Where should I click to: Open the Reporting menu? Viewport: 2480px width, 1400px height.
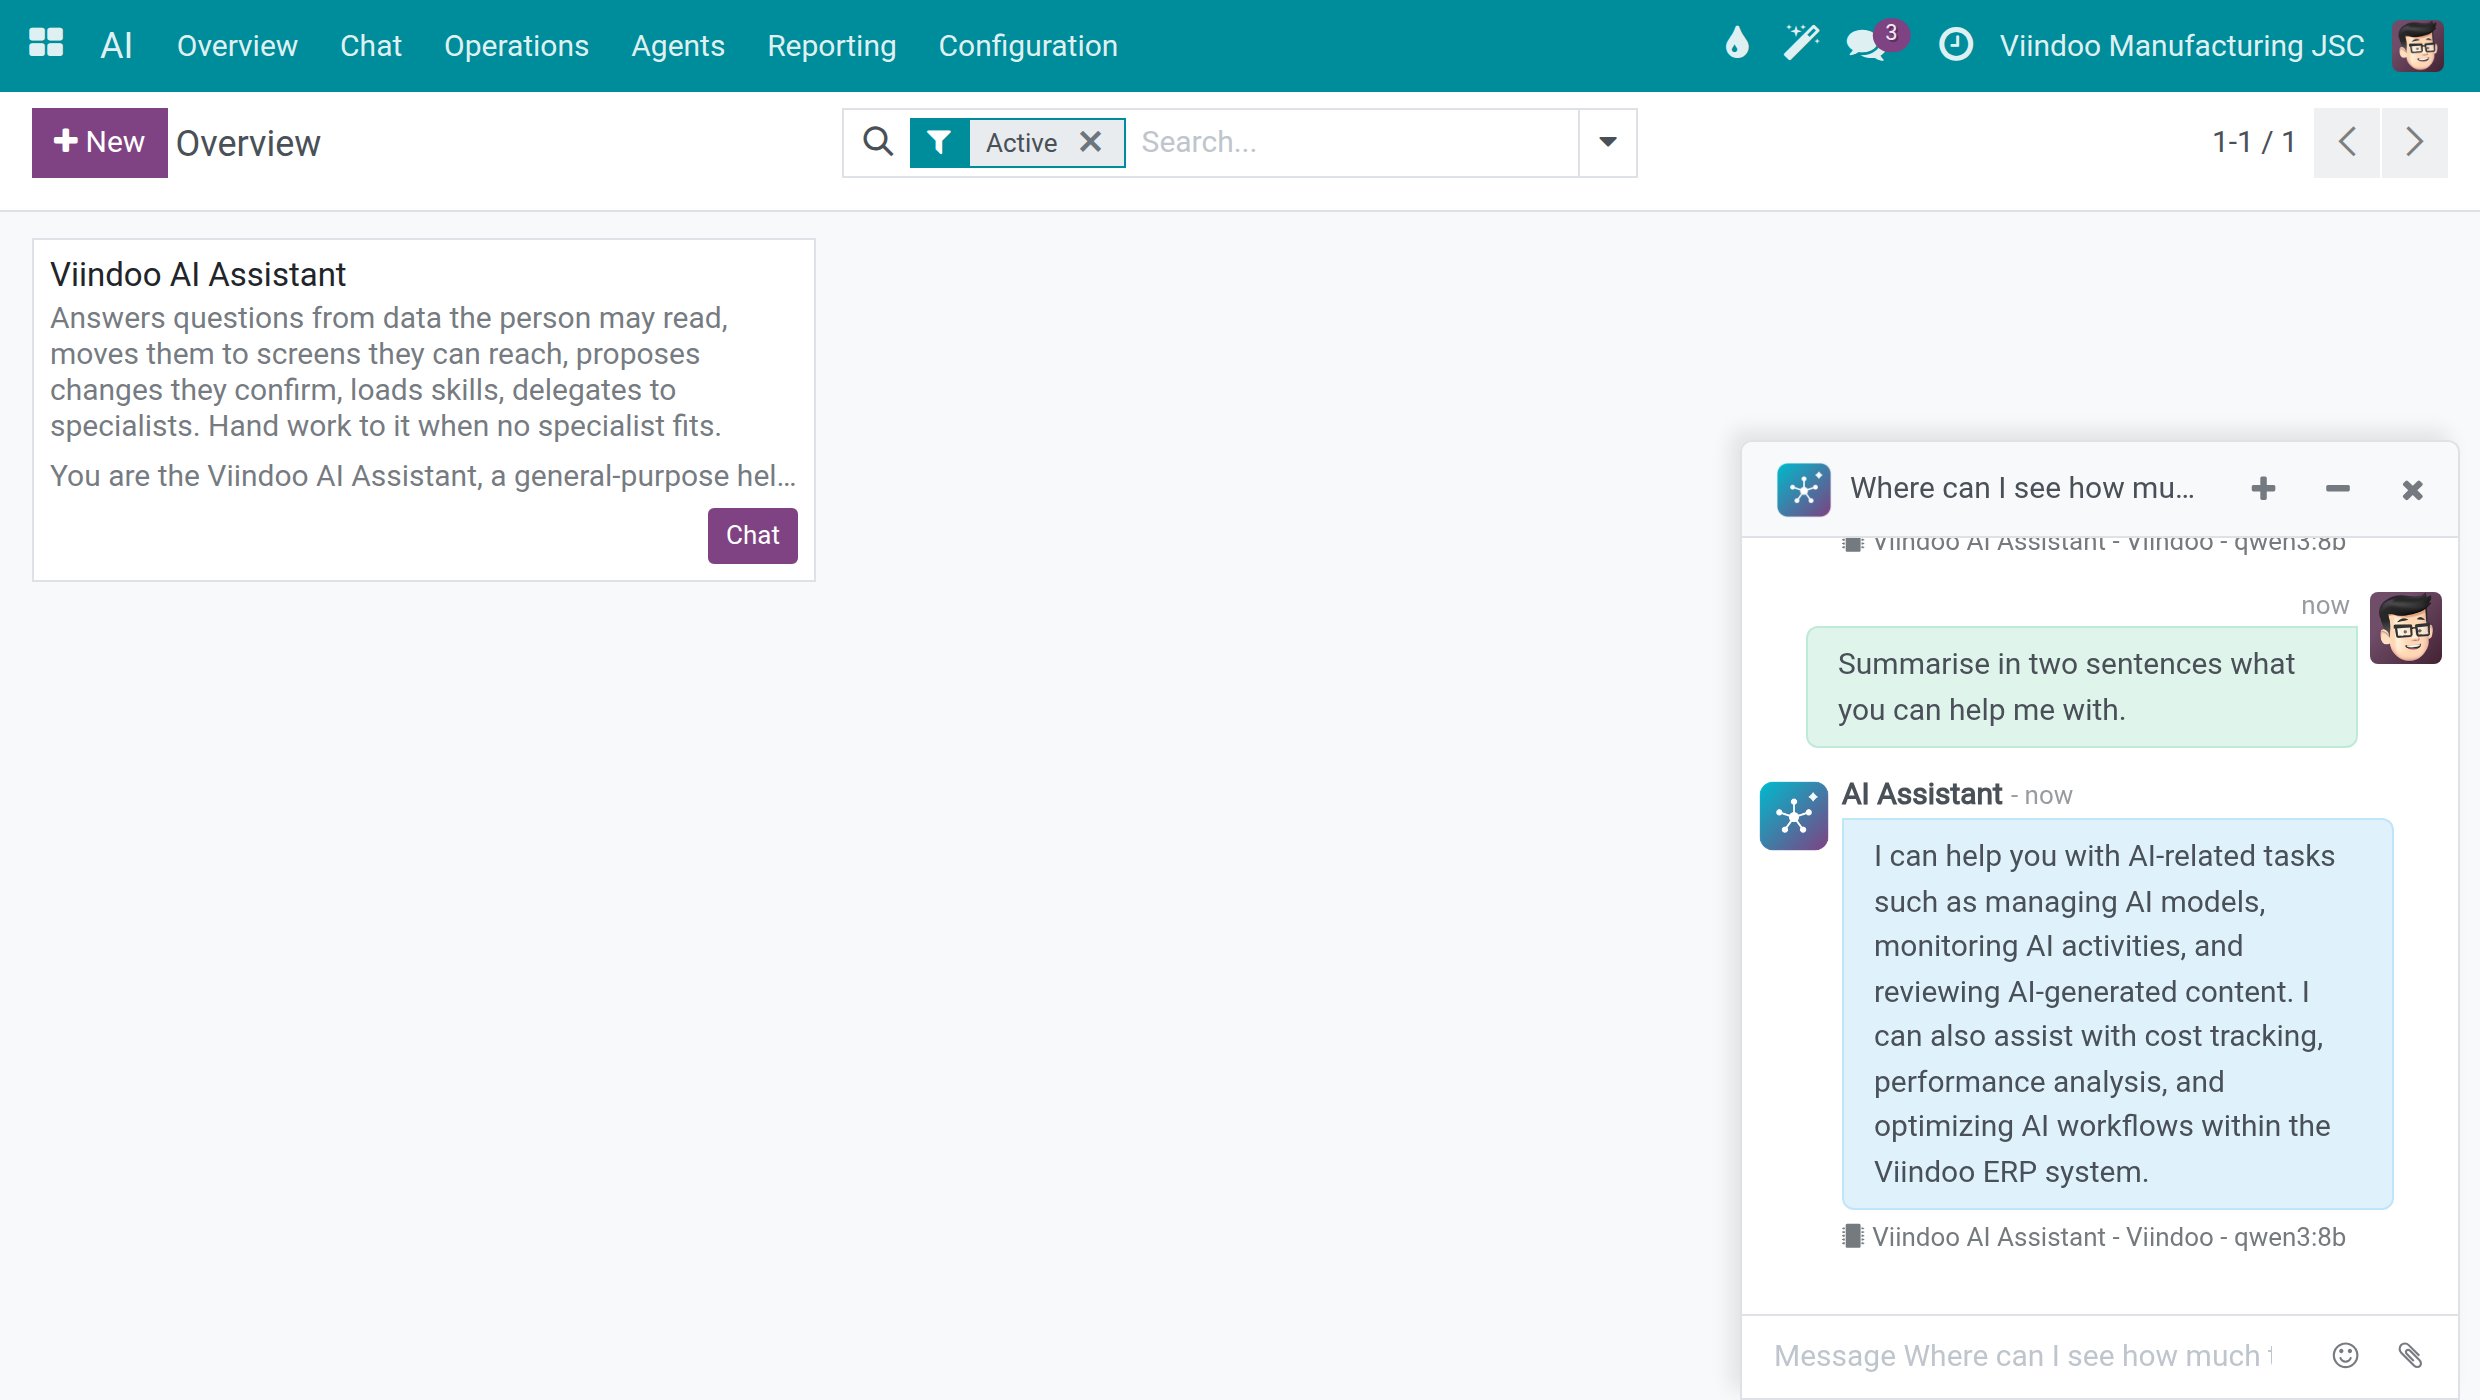coord(832,45)
